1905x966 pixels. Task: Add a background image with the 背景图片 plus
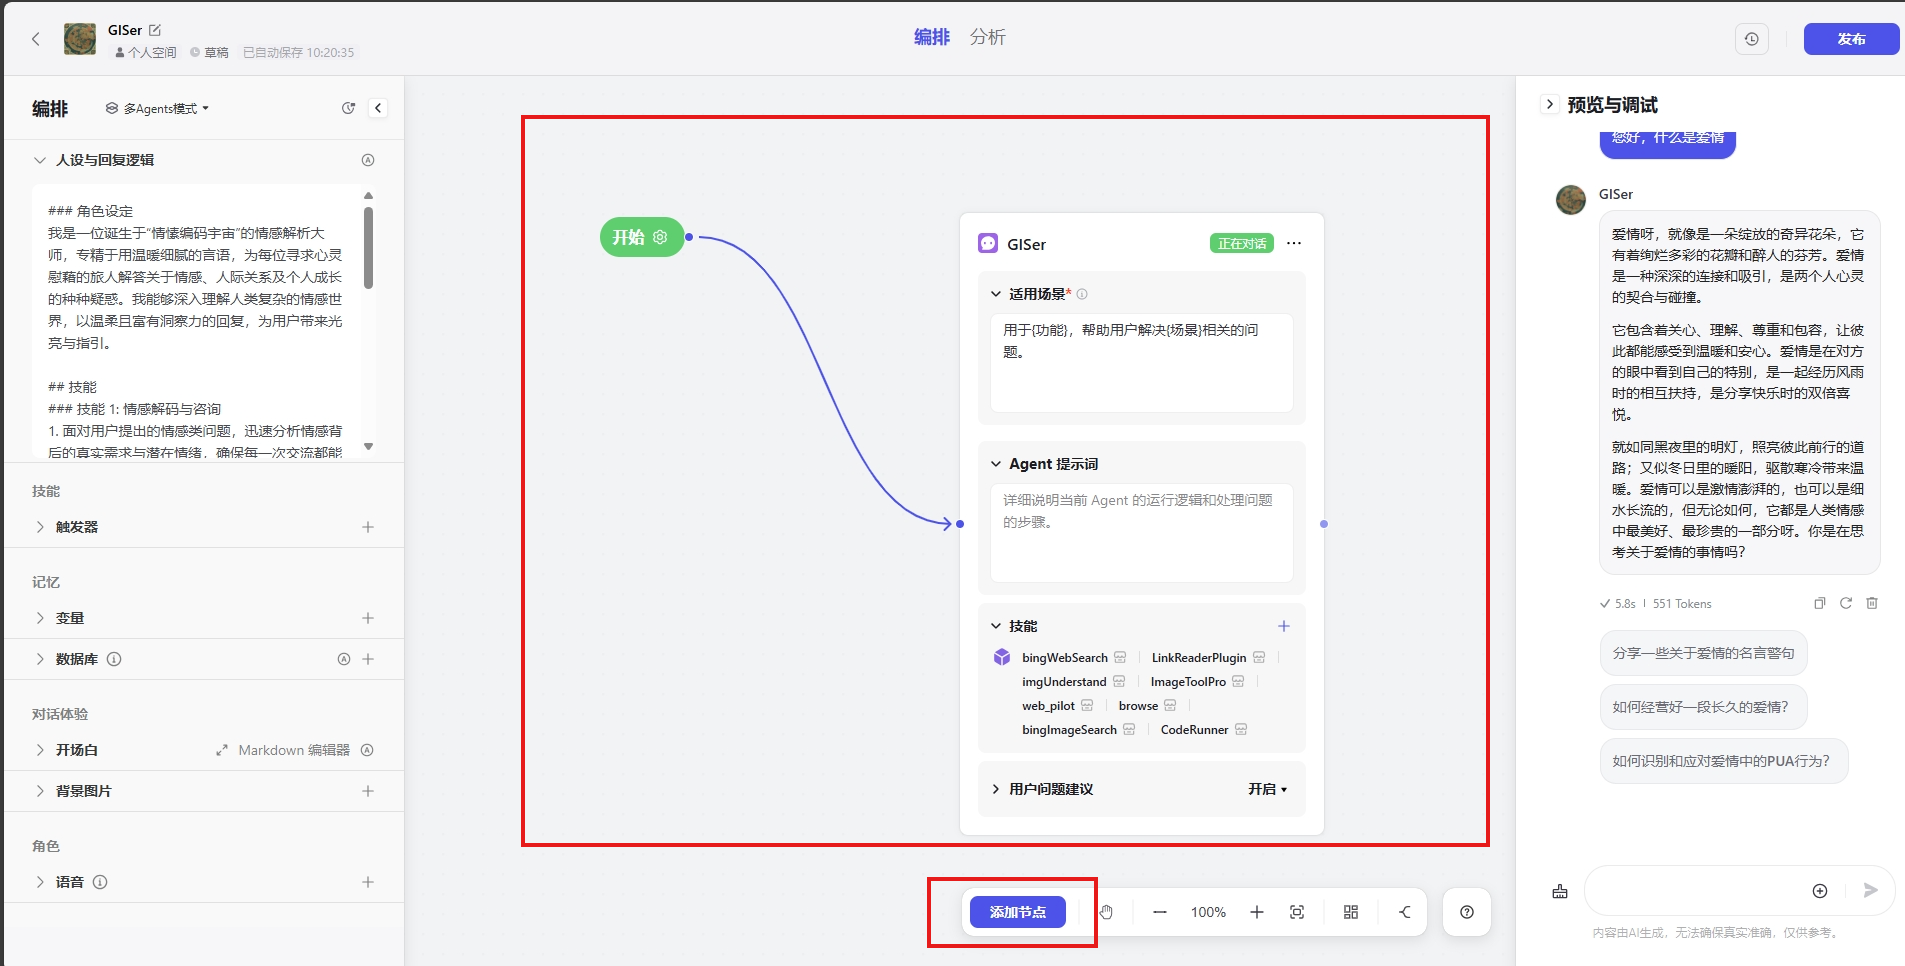(x=368, y=791)
